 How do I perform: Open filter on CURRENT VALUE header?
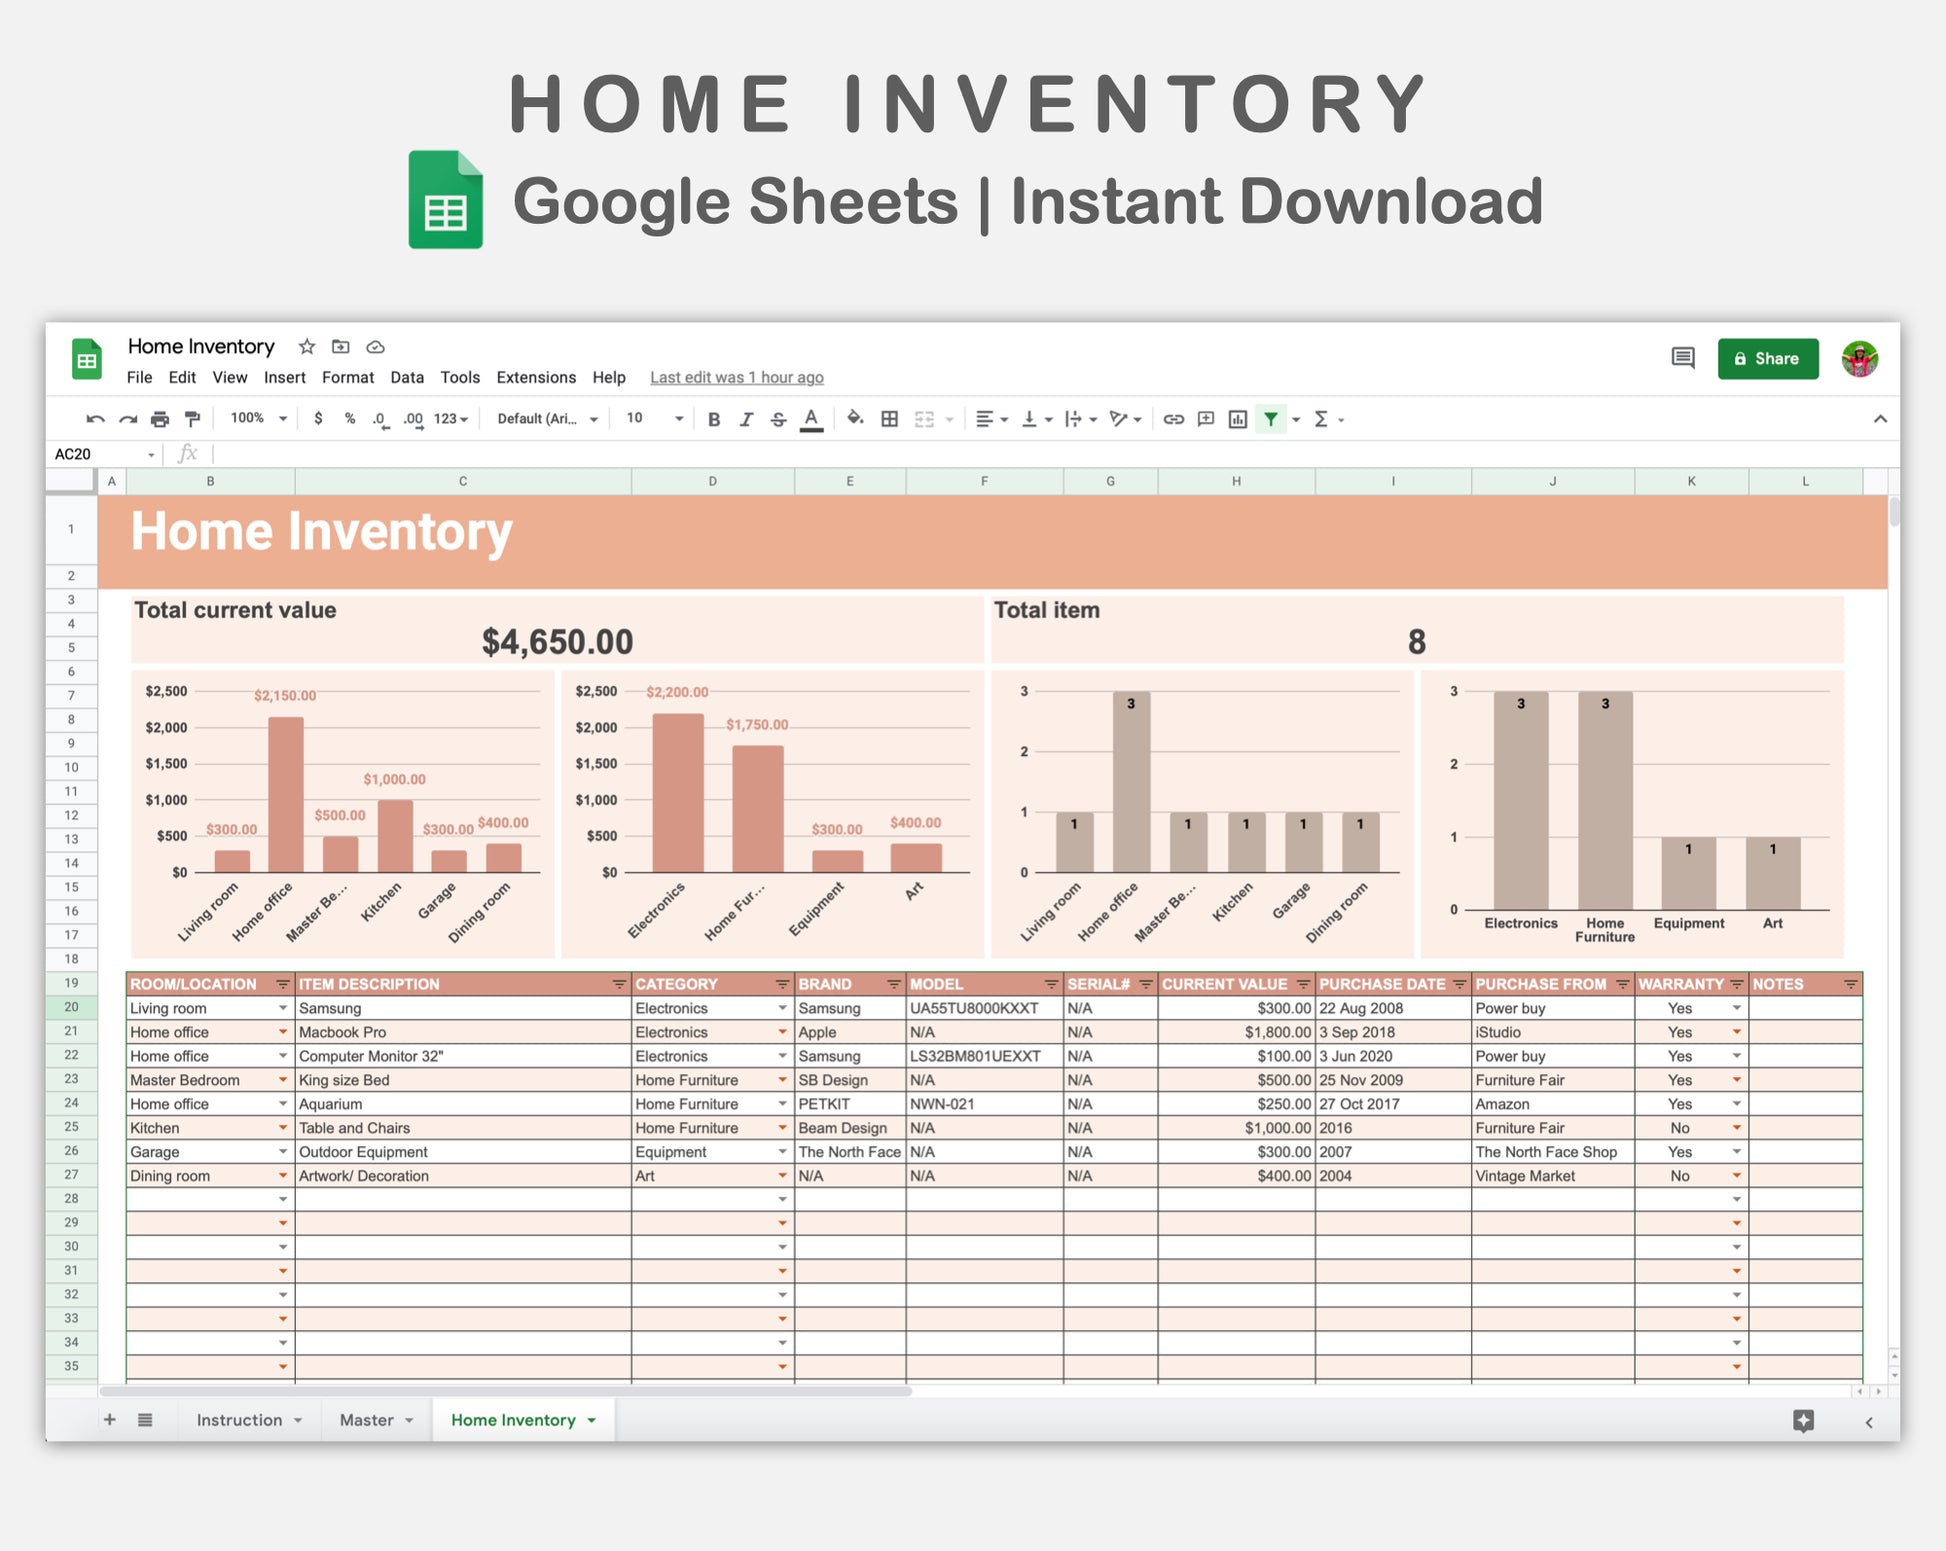[x=1302, y=985]
